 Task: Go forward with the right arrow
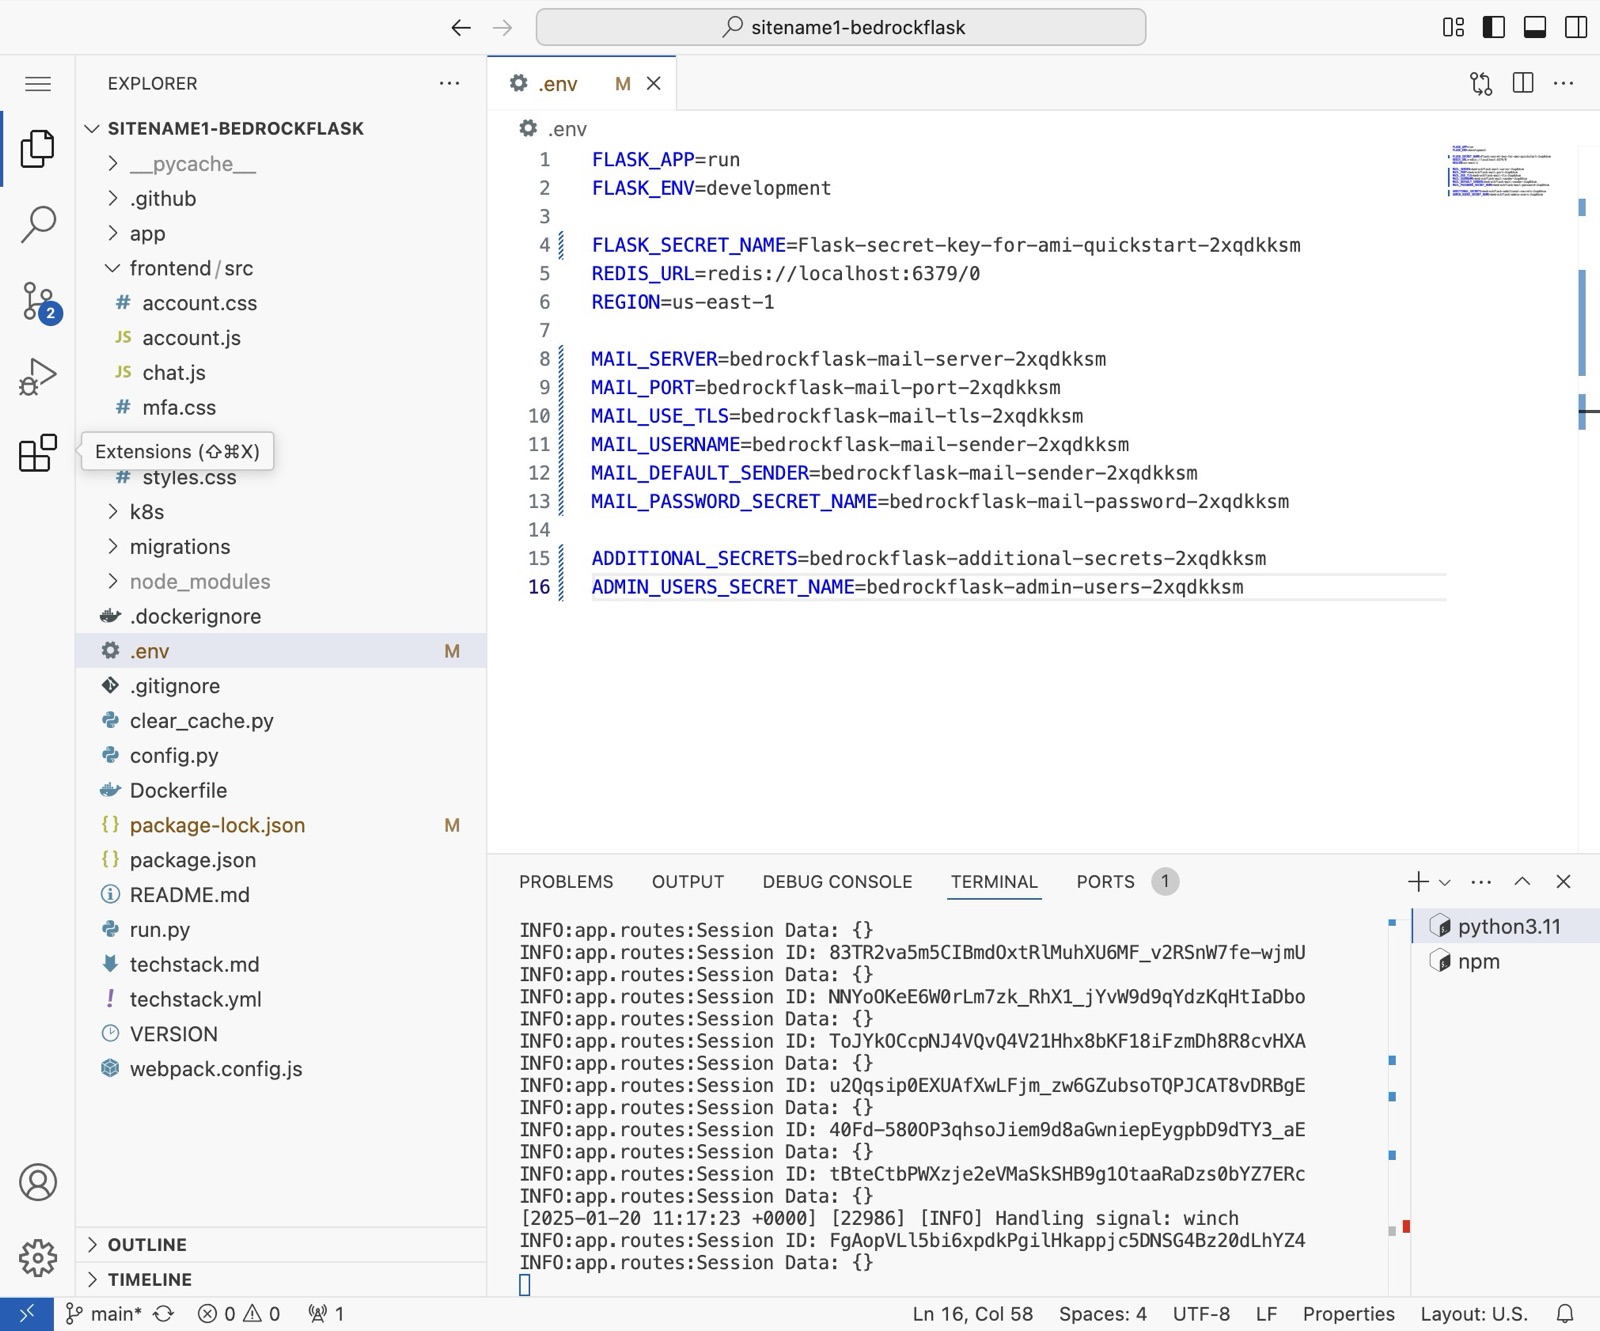click(x=502, y=28)
